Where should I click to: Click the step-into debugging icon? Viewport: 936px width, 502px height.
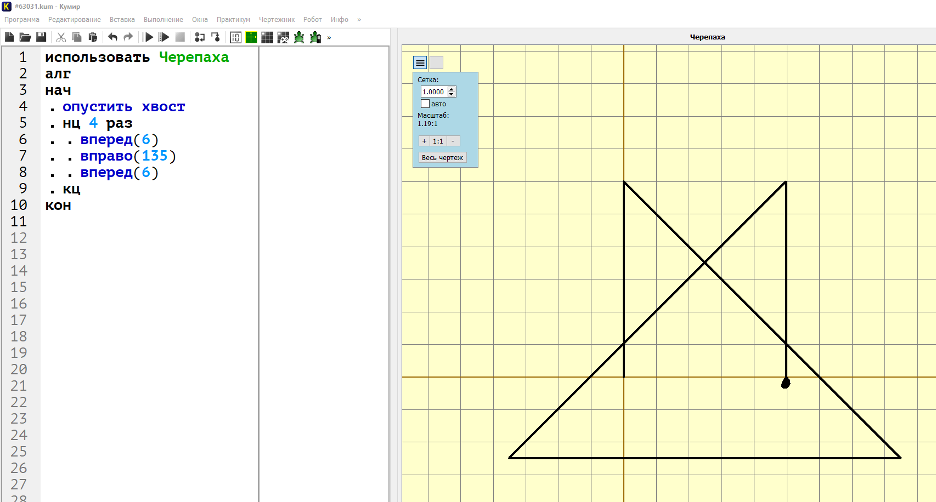point(215,37)
